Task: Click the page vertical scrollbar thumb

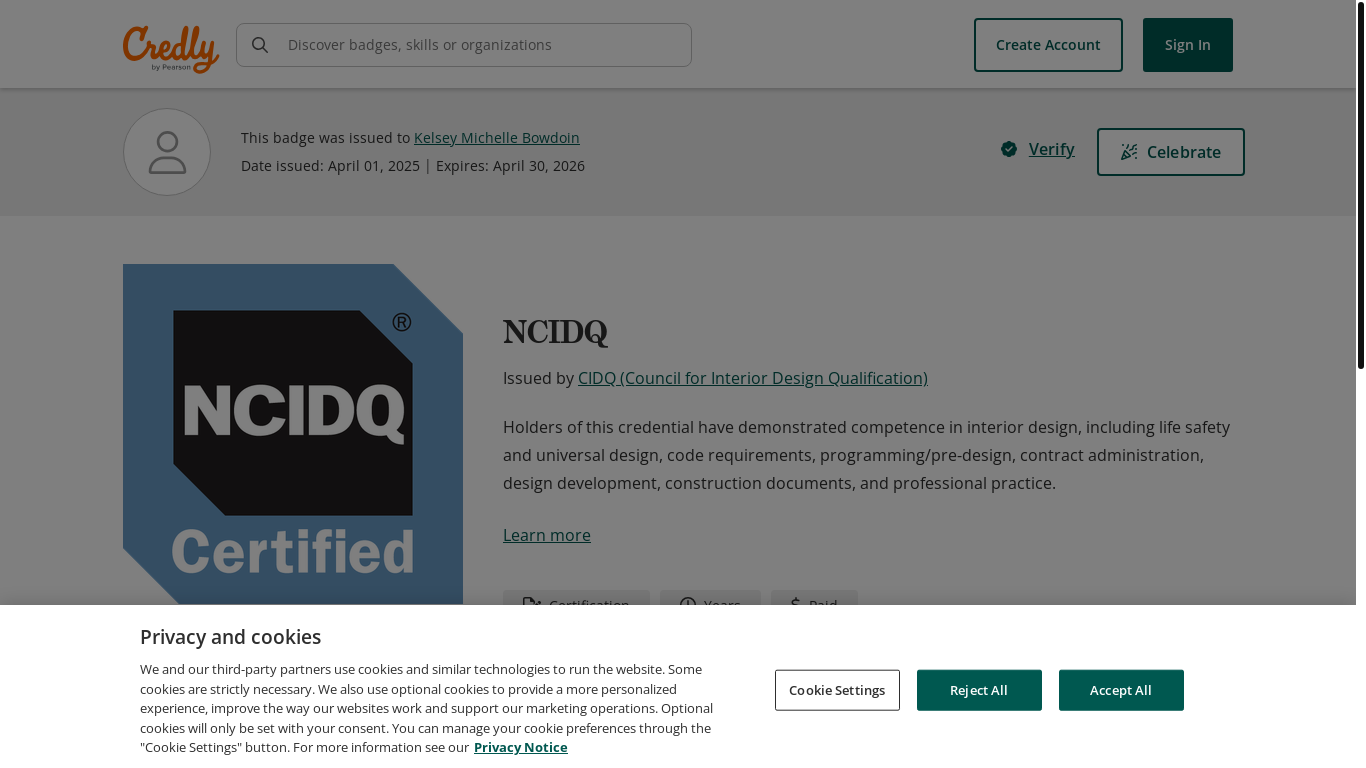Action: (1360, 186)
